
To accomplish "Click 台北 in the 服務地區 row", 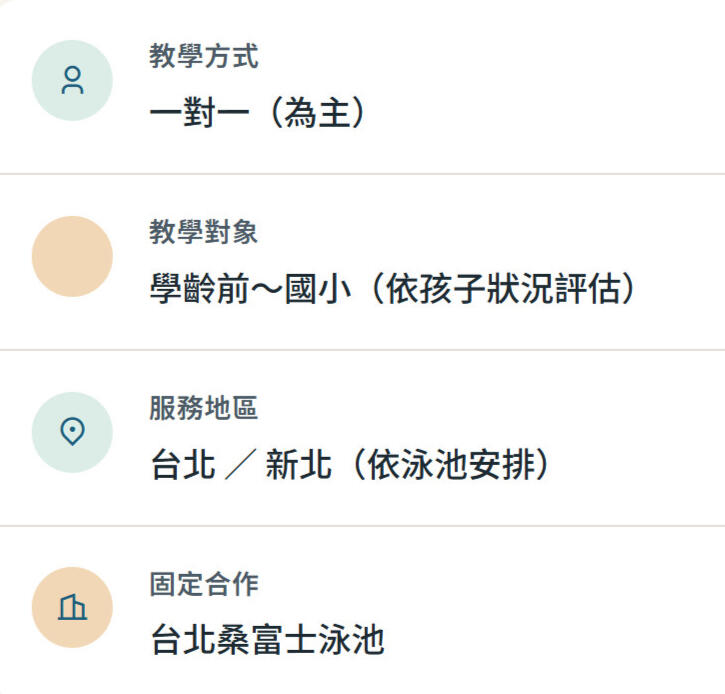I will click(x=183, y=465).
